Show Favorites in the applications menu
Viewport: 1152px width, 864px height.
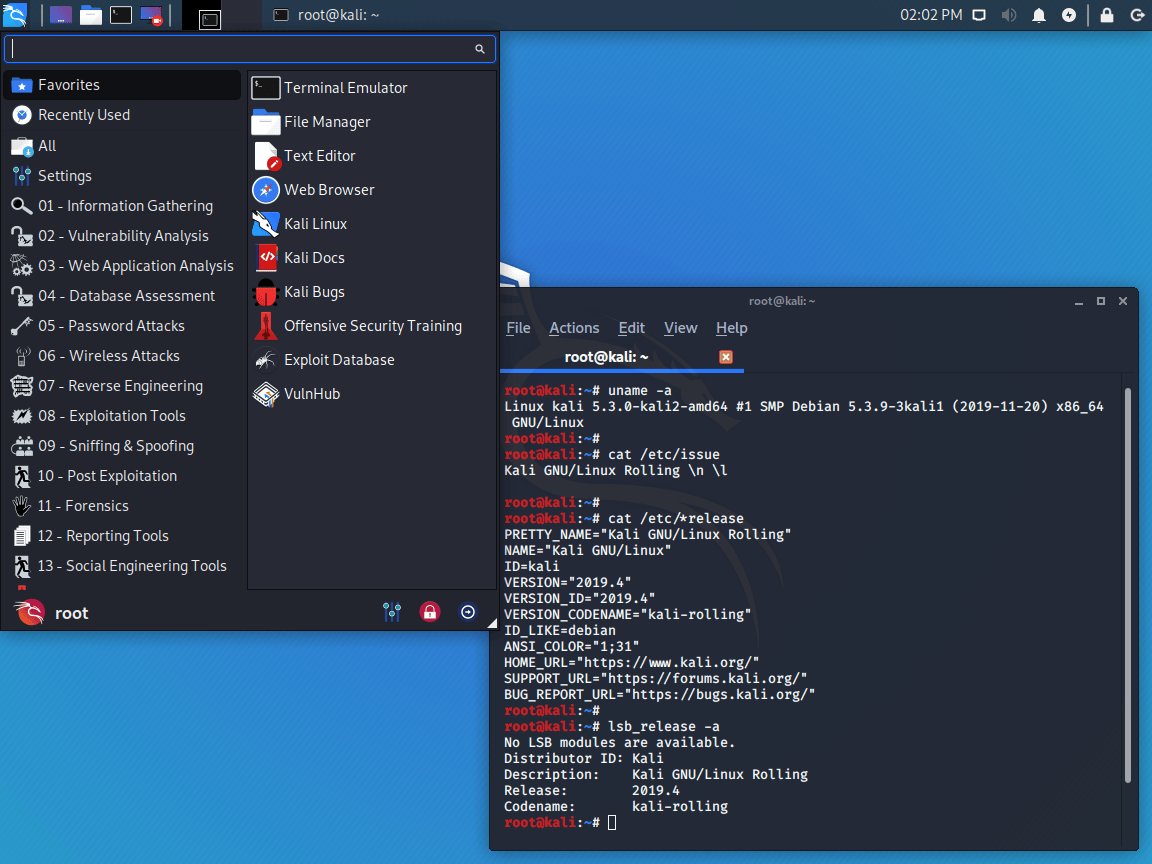[x=69, y=85]
